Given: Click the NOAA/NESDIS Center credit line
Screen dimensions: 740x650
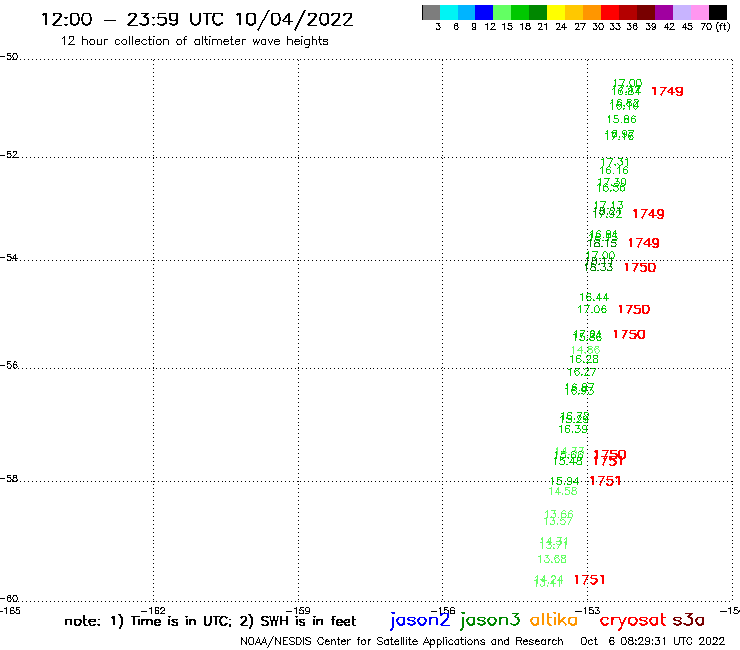Looking at the screenshot, I should click(402, 641).
